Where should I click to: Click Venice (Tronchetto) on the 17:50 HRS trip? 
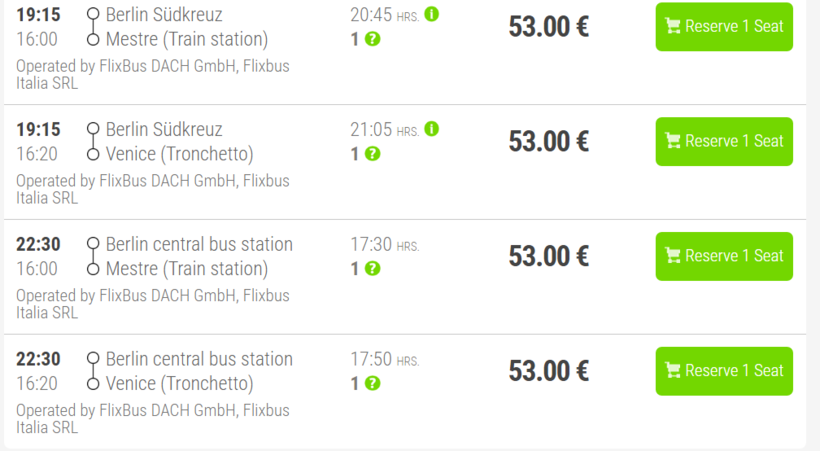click(x=180, y=384)
